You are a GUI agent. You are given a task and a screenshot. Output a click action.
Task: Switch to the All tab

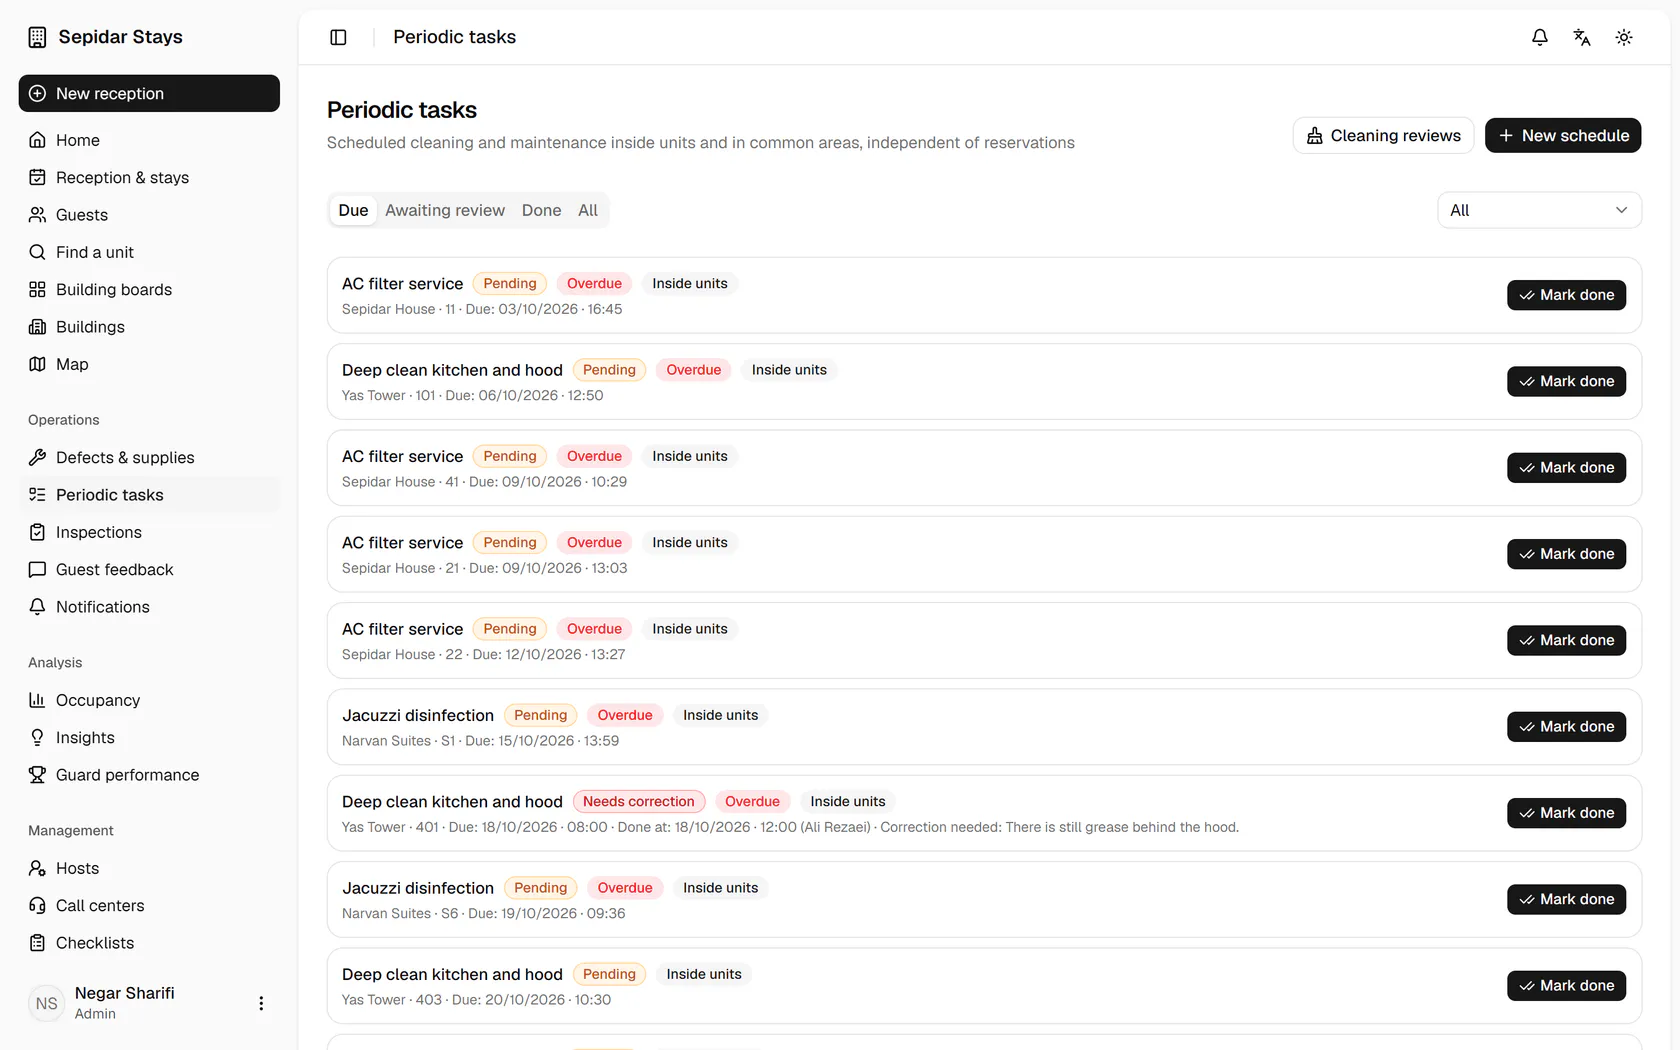click(588, 210)
